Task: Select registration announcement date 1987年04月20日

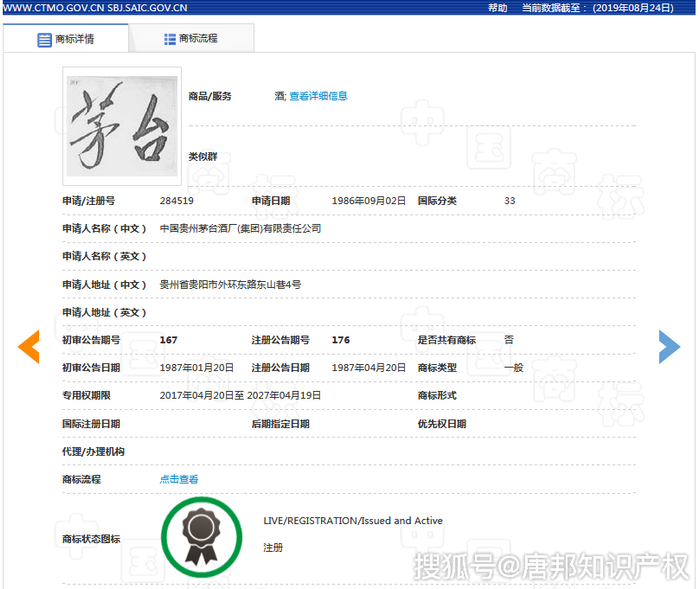Action: click(369, 368)
